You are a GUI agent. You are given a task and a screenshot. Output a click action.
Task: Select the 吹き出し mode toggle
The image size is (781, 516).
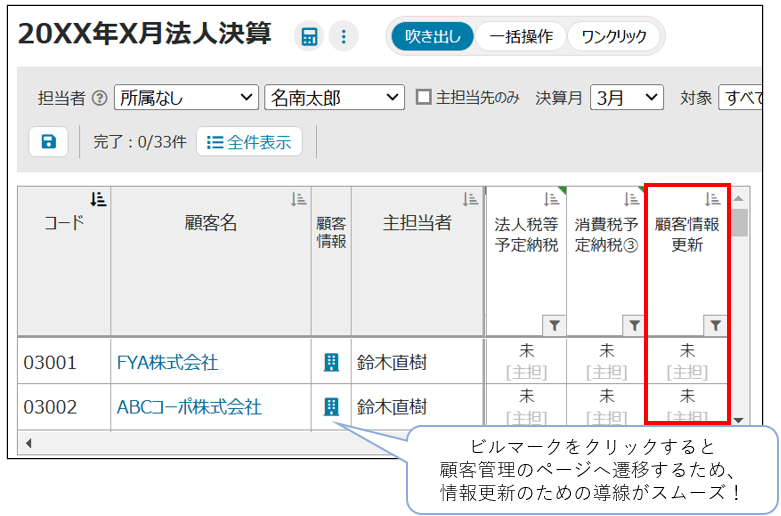(432, 37)
